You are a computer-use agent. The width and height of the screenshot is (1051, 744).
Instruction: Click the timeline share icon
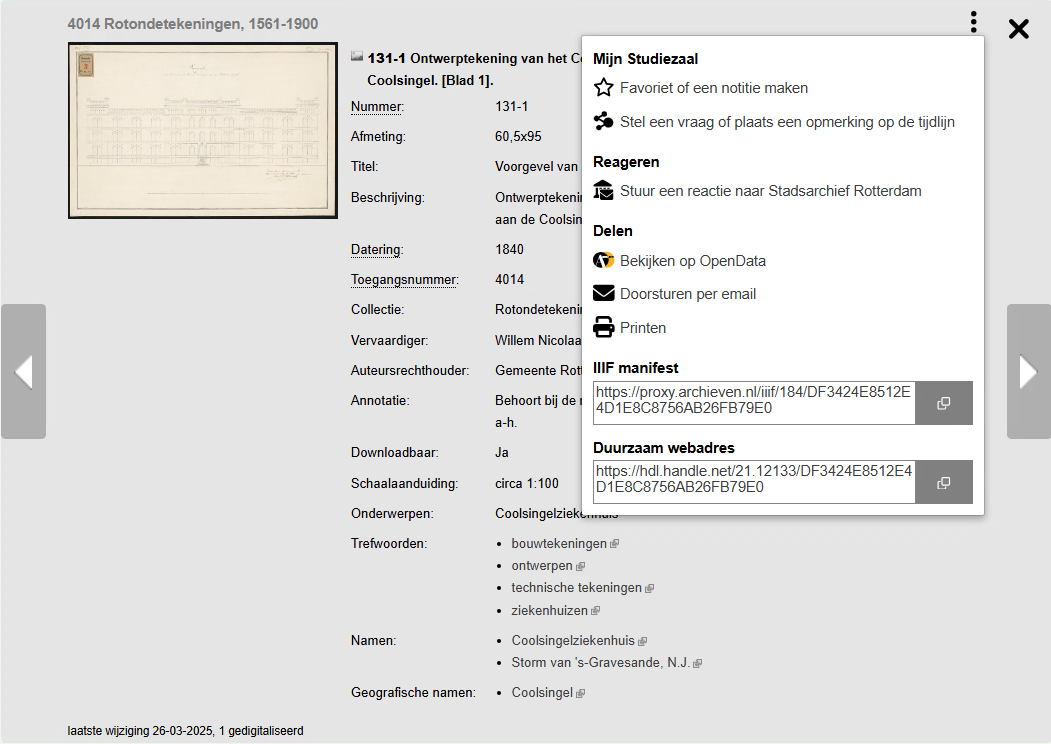(x=603, y=122)
